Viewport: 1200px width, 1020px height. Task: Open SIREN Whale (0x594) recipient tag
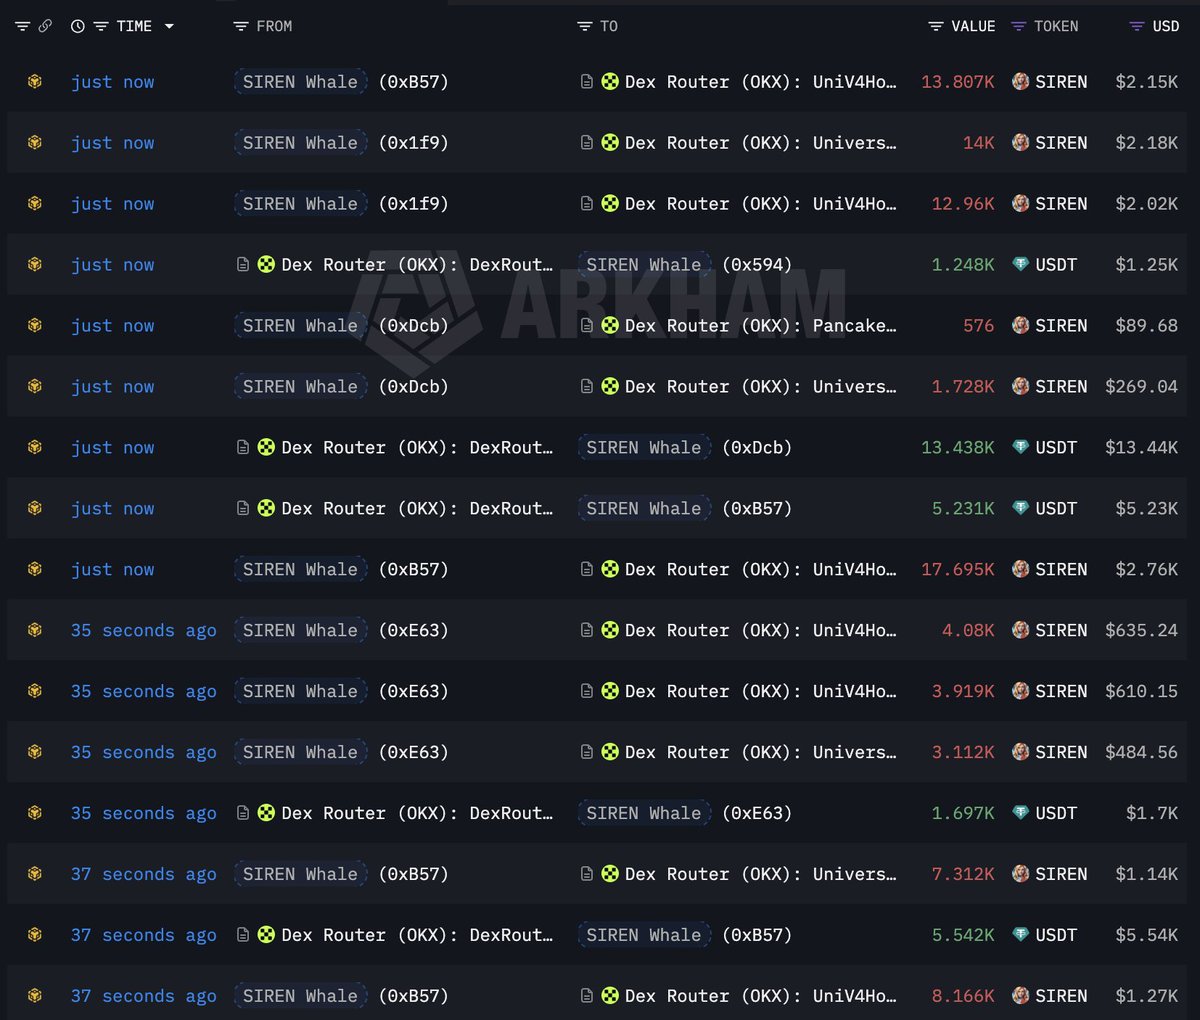coord(644,265)
